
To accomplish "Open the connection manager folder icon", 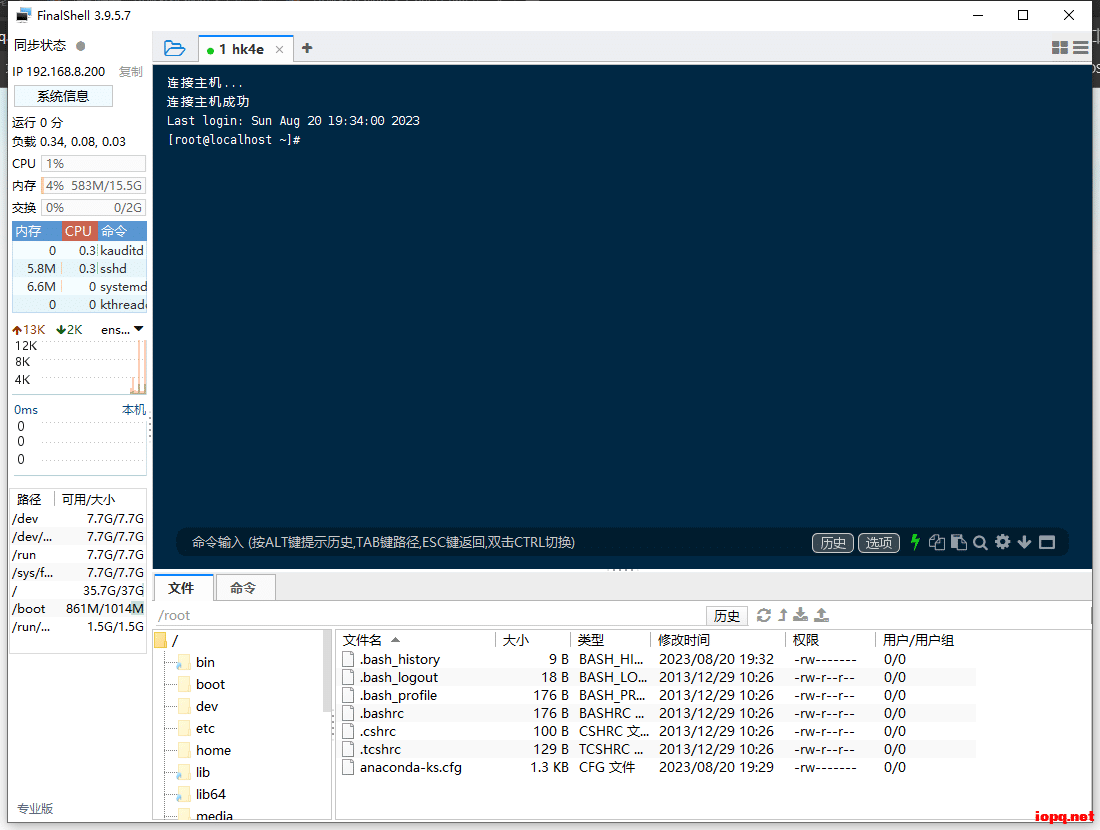I will [x=175, y=48].
